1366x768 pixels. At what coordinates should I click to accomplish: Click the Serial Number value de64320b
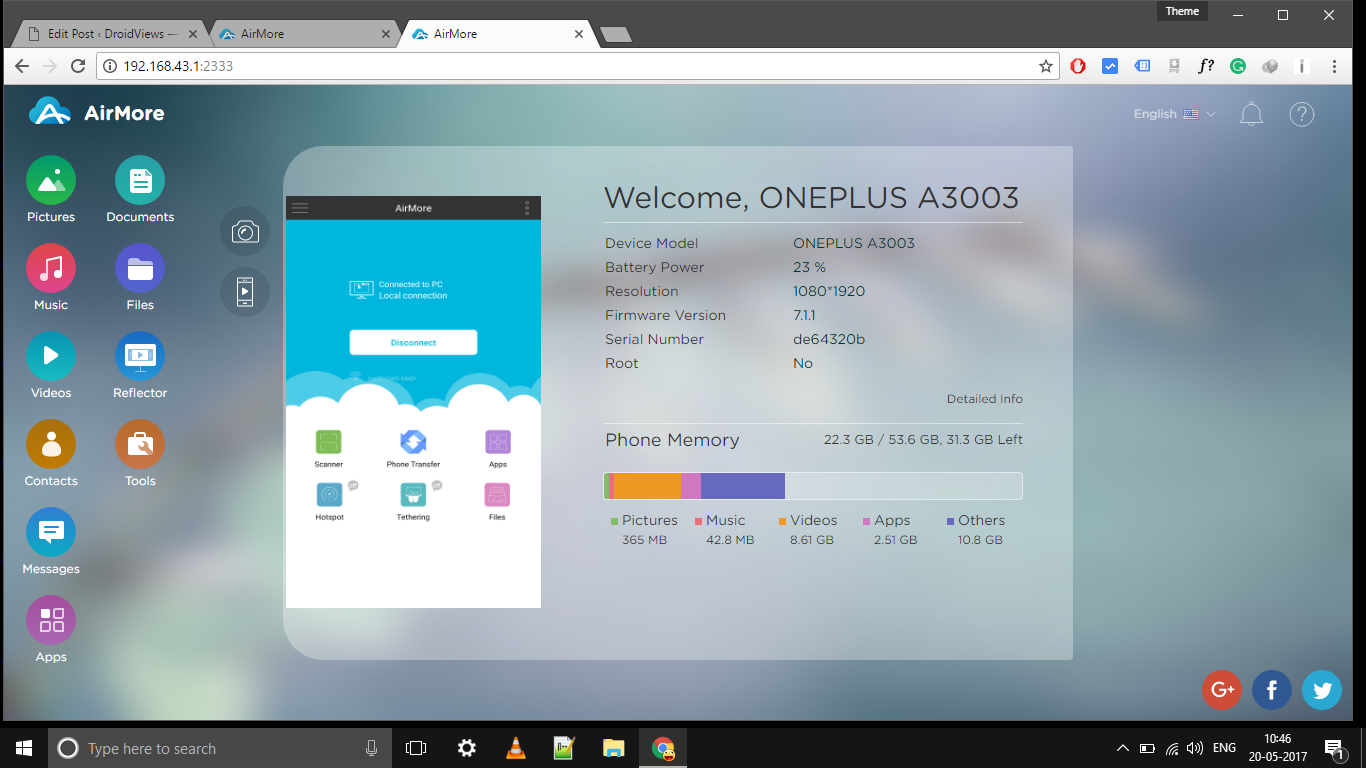pos(829,339)
